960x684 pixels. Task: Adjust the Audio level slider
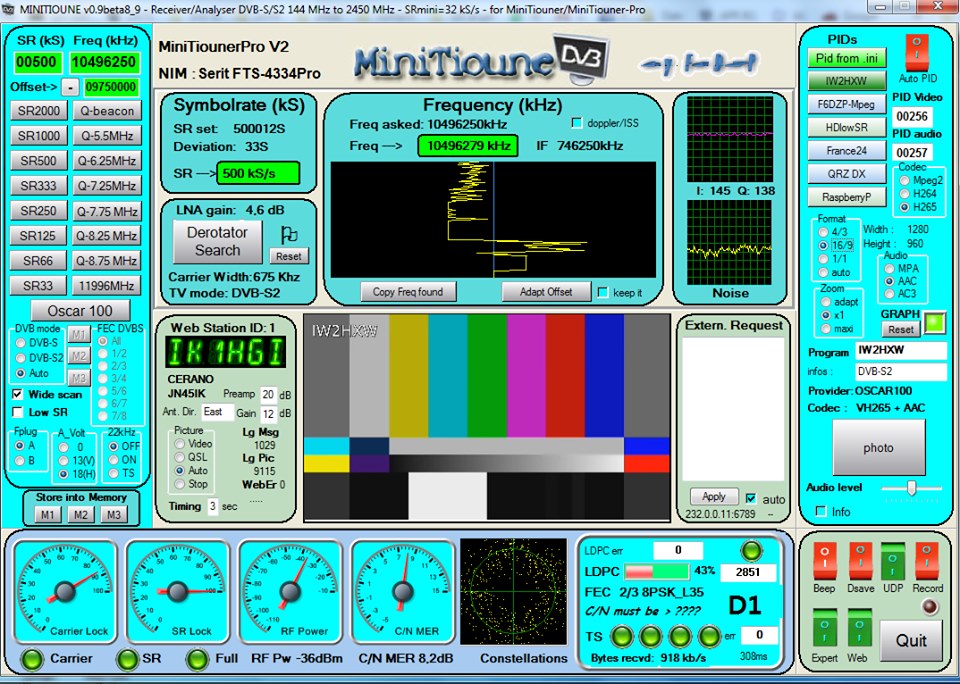(912, 488)
